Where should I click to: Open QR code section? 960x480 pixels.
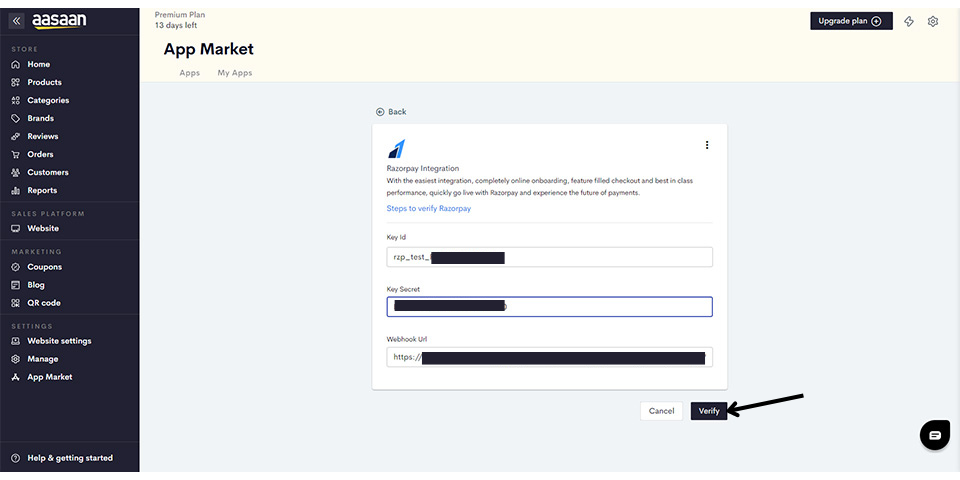click(43, 303)
